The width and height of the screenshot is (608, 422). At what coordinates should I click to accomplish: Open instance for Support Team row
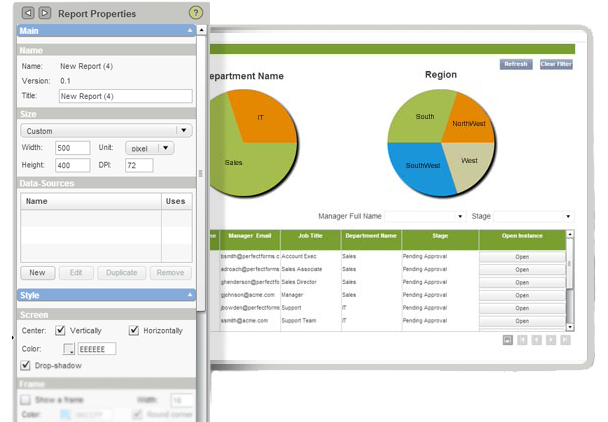[x=522, y=321]
